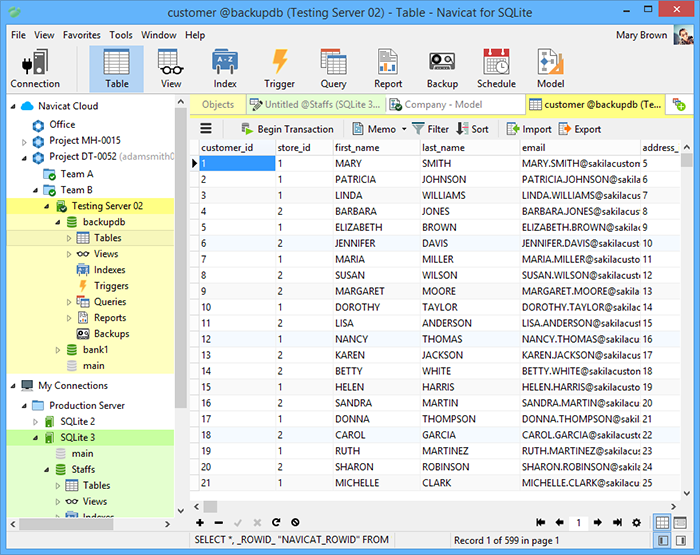The width and height of the screenshot is (700, 555).
Task: Toggle the right information pane
Action: pyautogui.click(x=680, y=541)
